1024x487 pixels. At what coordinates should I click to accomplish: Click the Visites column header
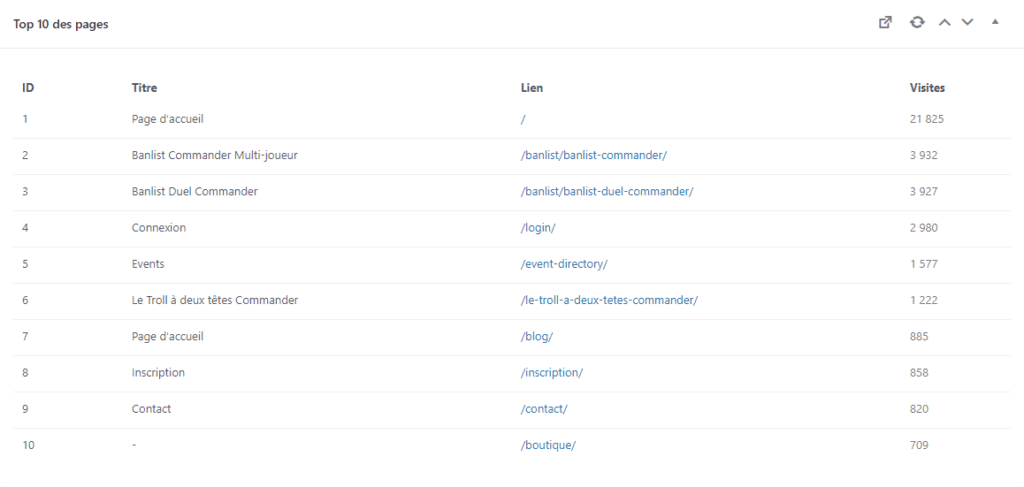pos(927,87)
